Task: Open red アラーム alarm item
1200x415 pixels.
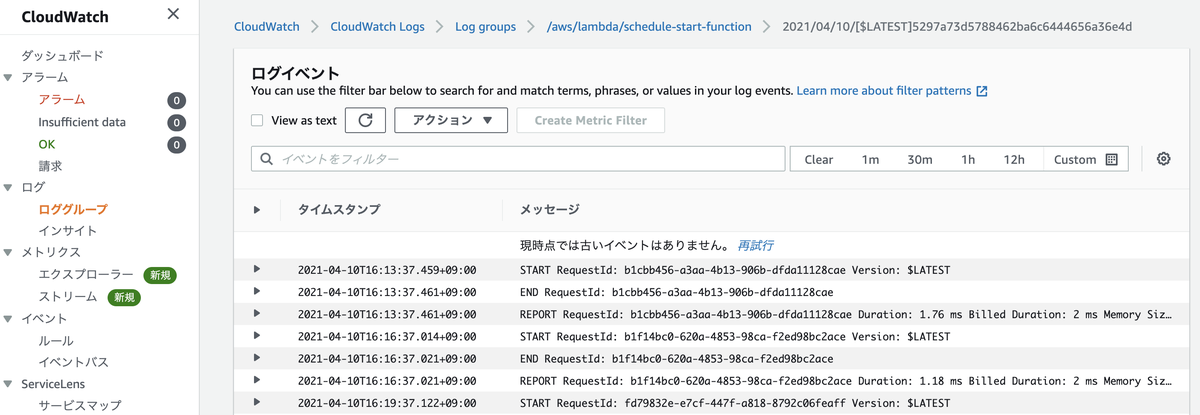Action: pyautogui.click(x=62, y=100)
